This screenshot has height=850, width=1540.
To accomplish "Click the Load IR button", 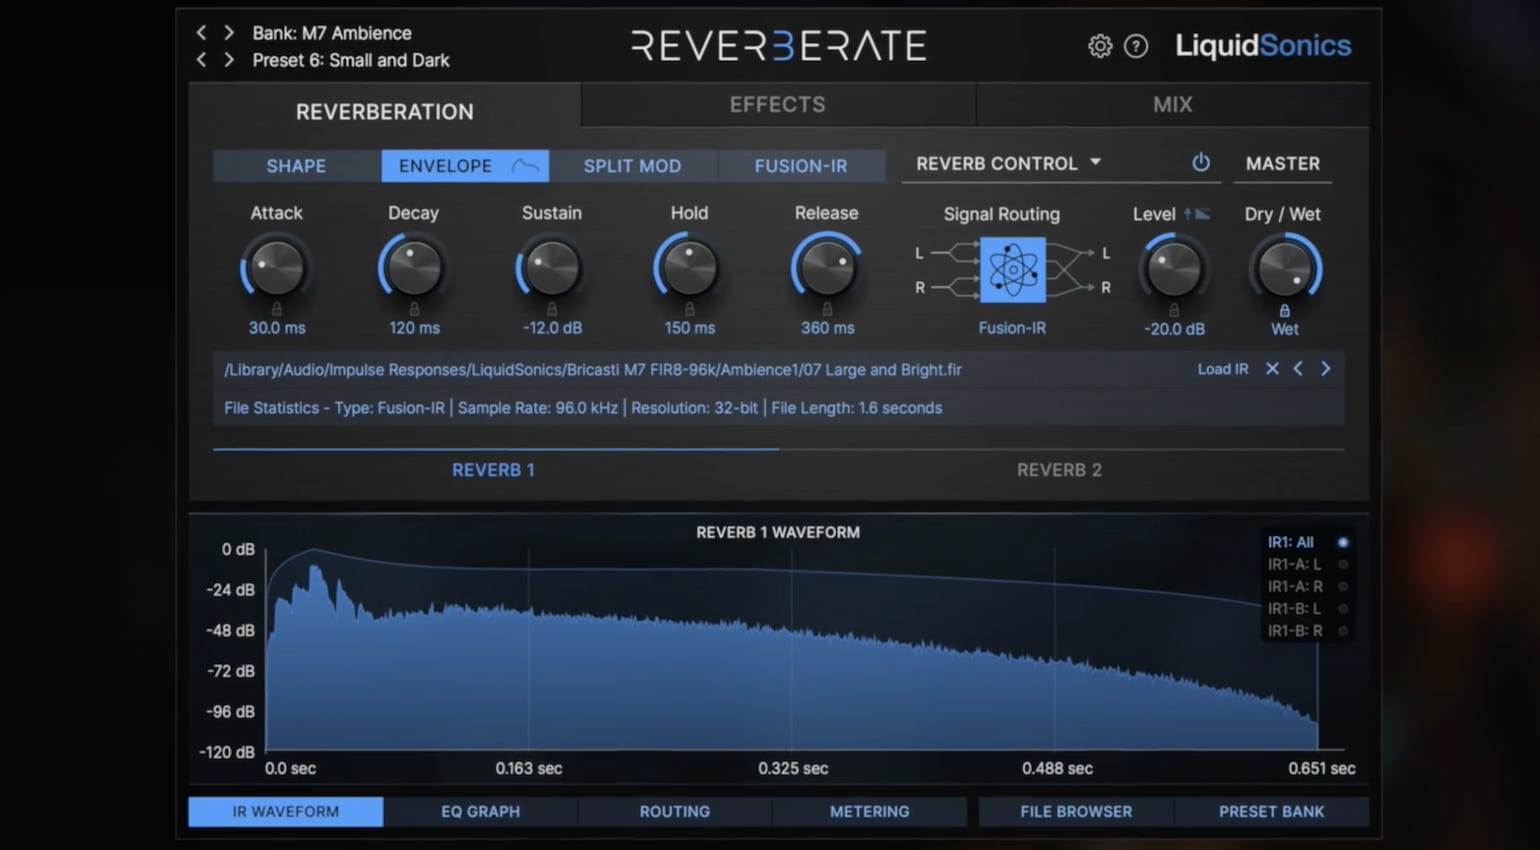I will point(1222,368).
